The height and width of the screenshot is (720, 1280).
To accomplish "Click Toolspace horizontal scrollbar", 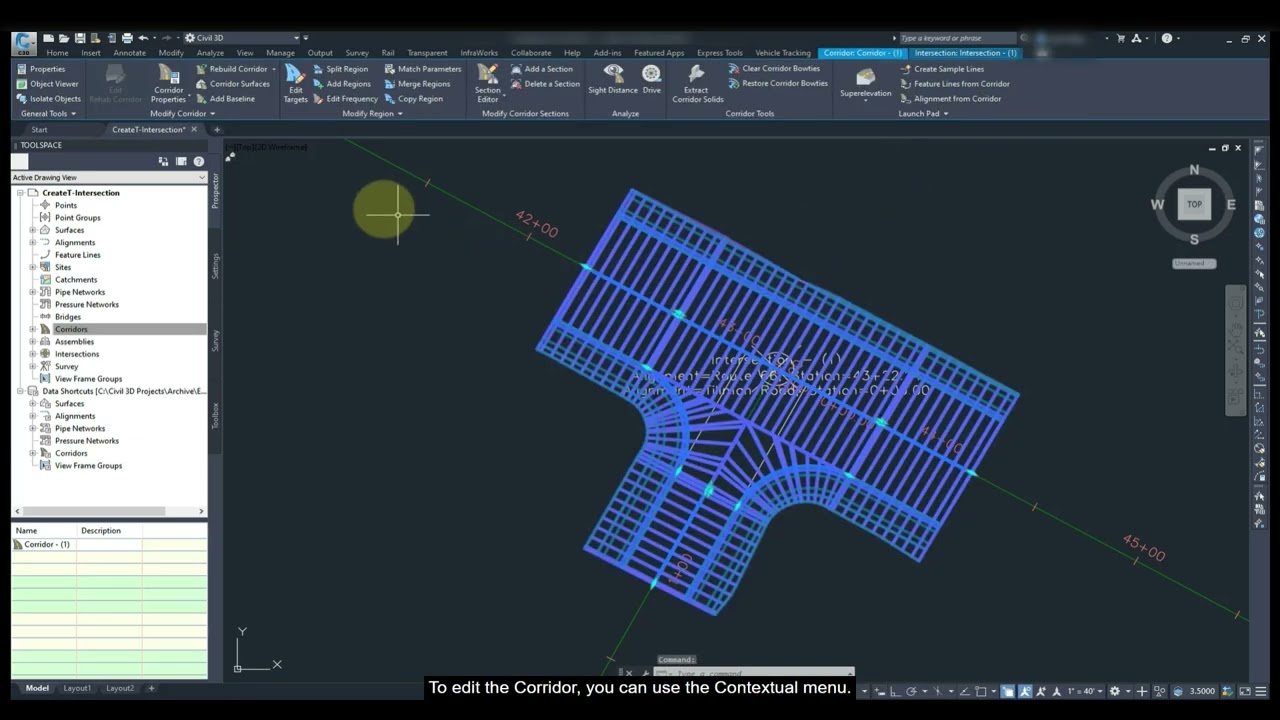I will click(109, 511).
